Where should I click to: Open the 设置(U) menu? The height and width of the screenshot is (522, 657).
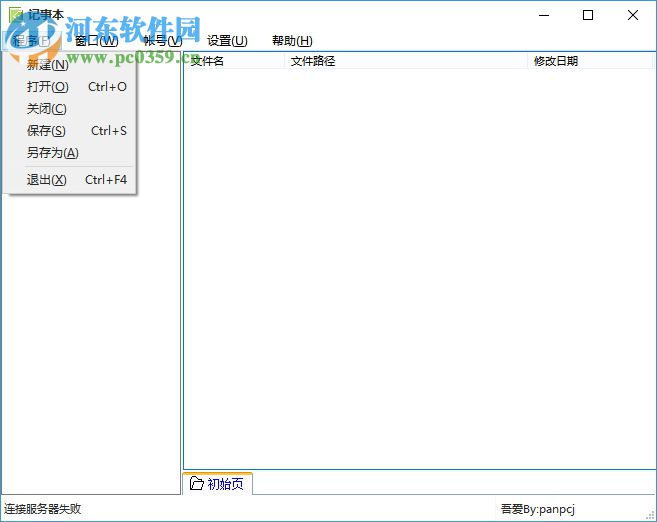click(x=227, y=41)
